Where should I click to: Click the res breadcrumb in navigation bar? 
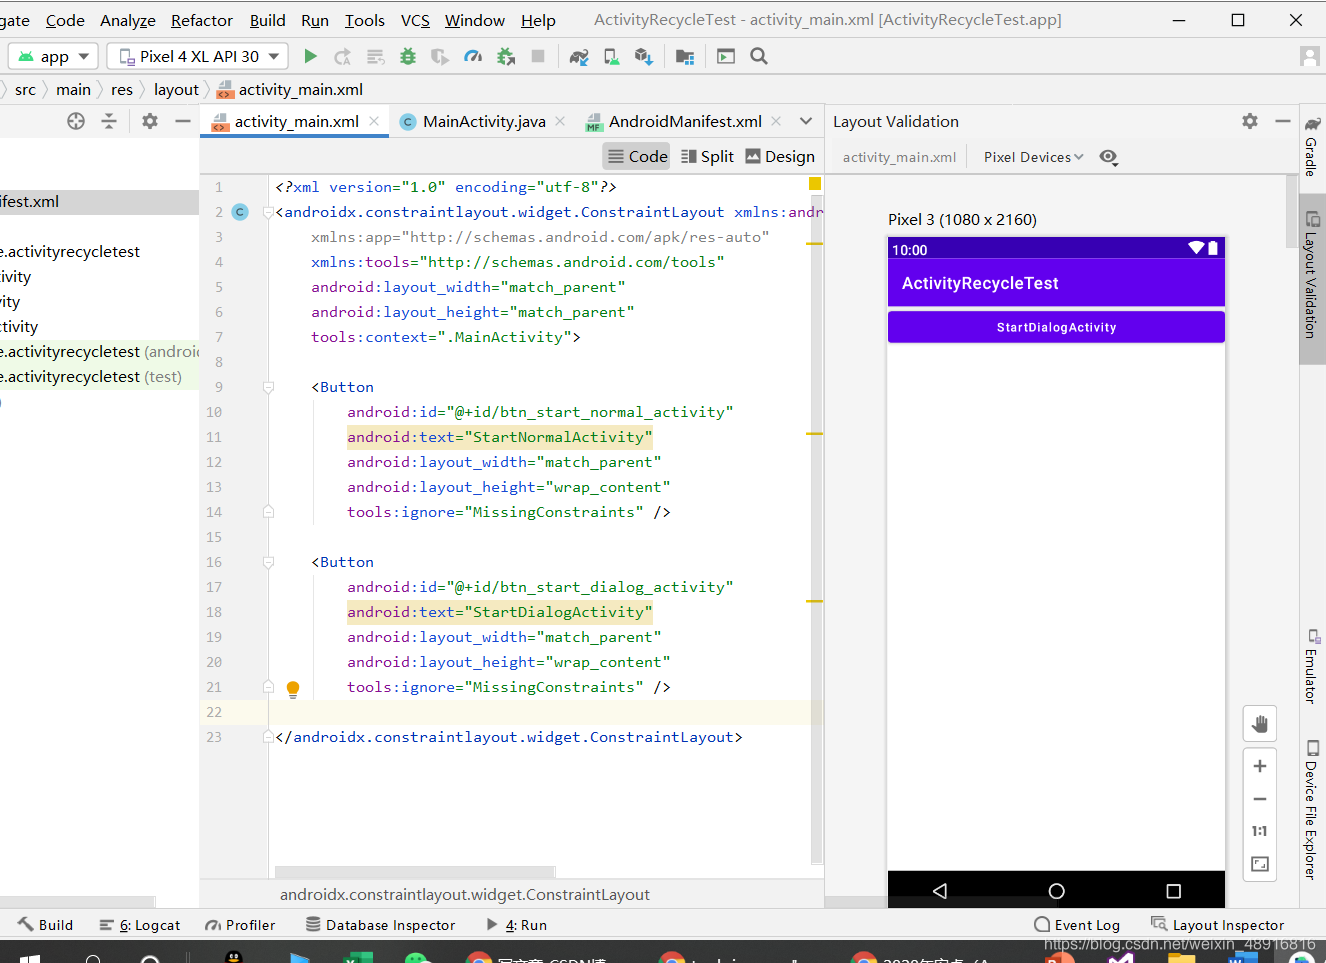point(122,89)
